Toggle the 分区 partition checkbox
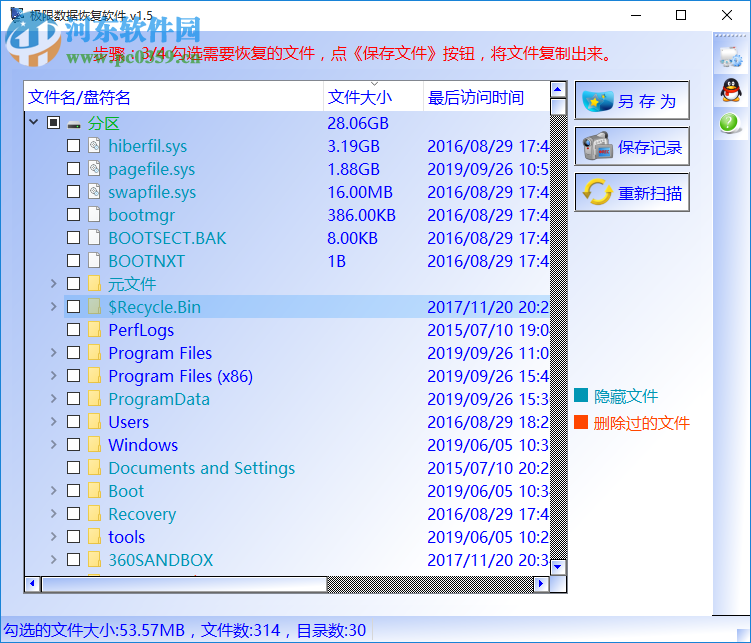Screen dimensions: 751x643 pyautogui.click(x=53, y=123)
